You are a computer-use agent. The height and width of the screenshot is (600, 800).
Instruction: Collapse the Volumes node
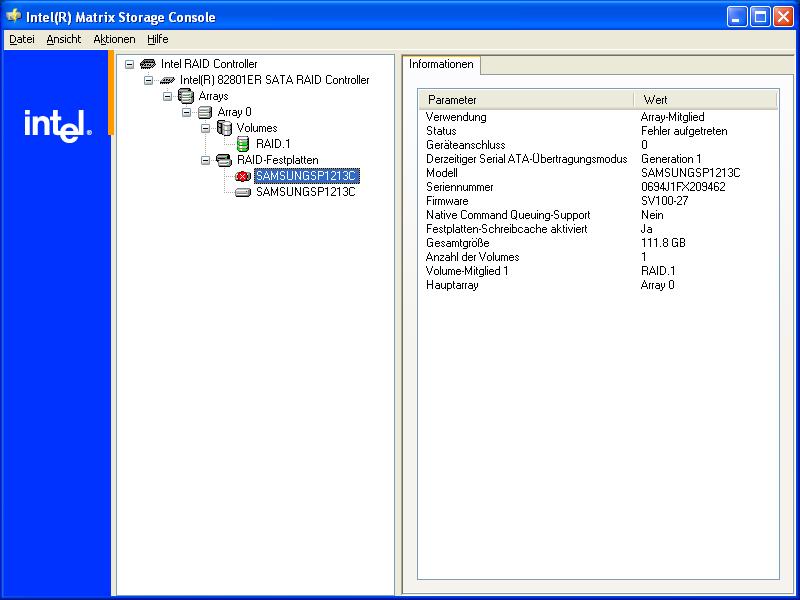206,128
